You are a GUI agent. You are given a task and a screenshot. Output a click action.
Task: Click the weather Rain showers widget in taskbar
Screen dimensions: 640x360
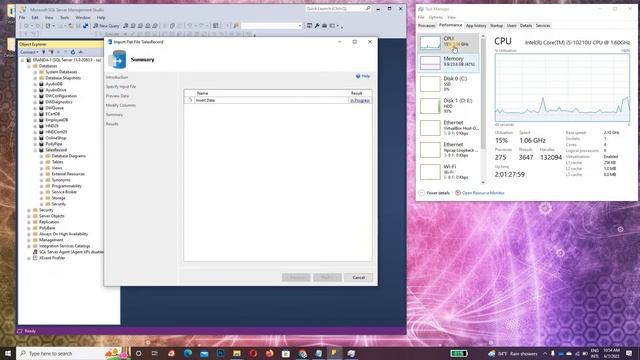(514, 353)
